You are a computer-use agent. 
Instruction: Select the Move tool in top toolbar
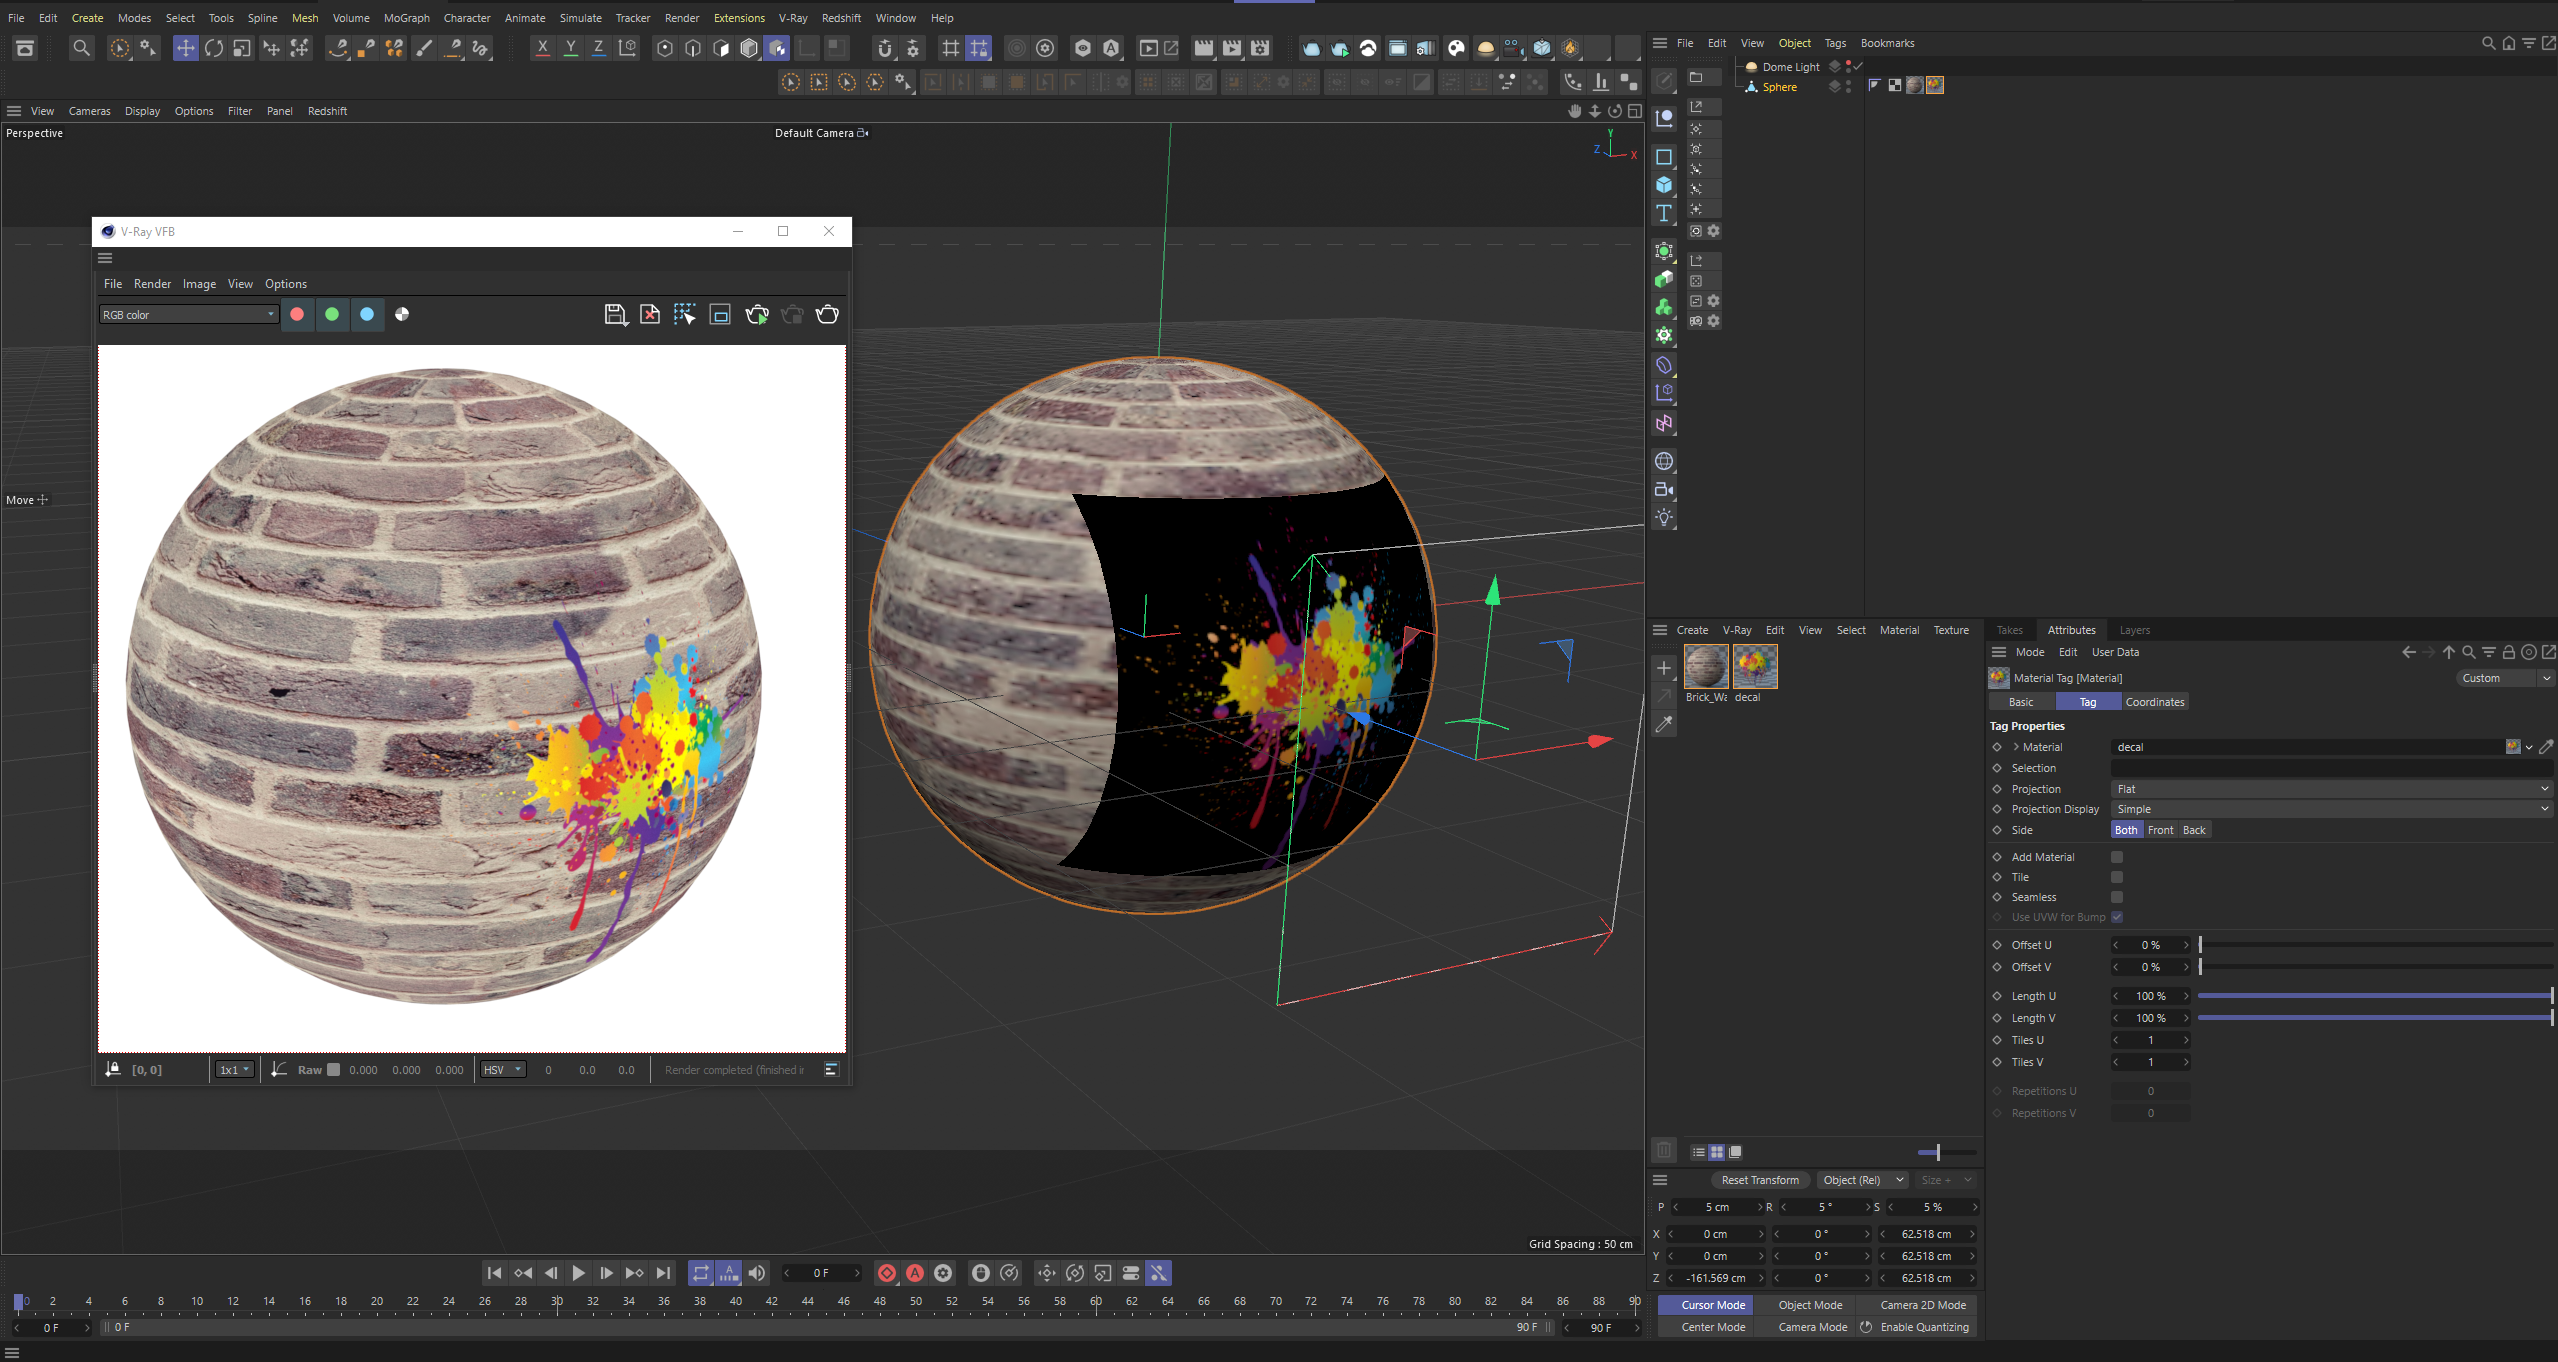[186, 48]
